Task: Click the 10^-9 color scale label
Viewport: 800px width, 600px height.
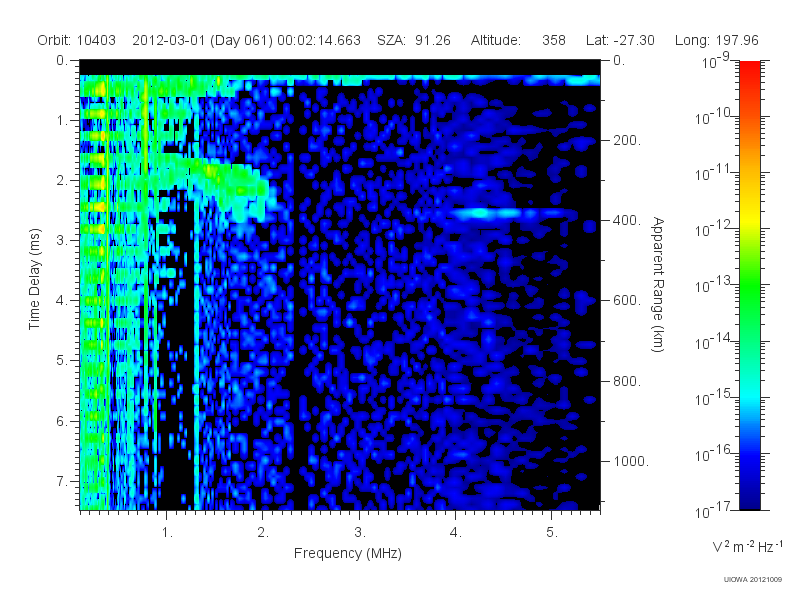Action: [x=716, y=61]
